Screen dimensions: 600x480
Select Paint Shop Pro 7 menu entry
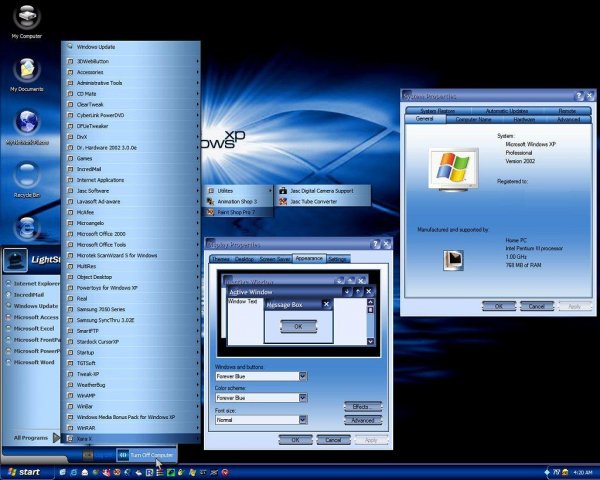click(239, 212)
